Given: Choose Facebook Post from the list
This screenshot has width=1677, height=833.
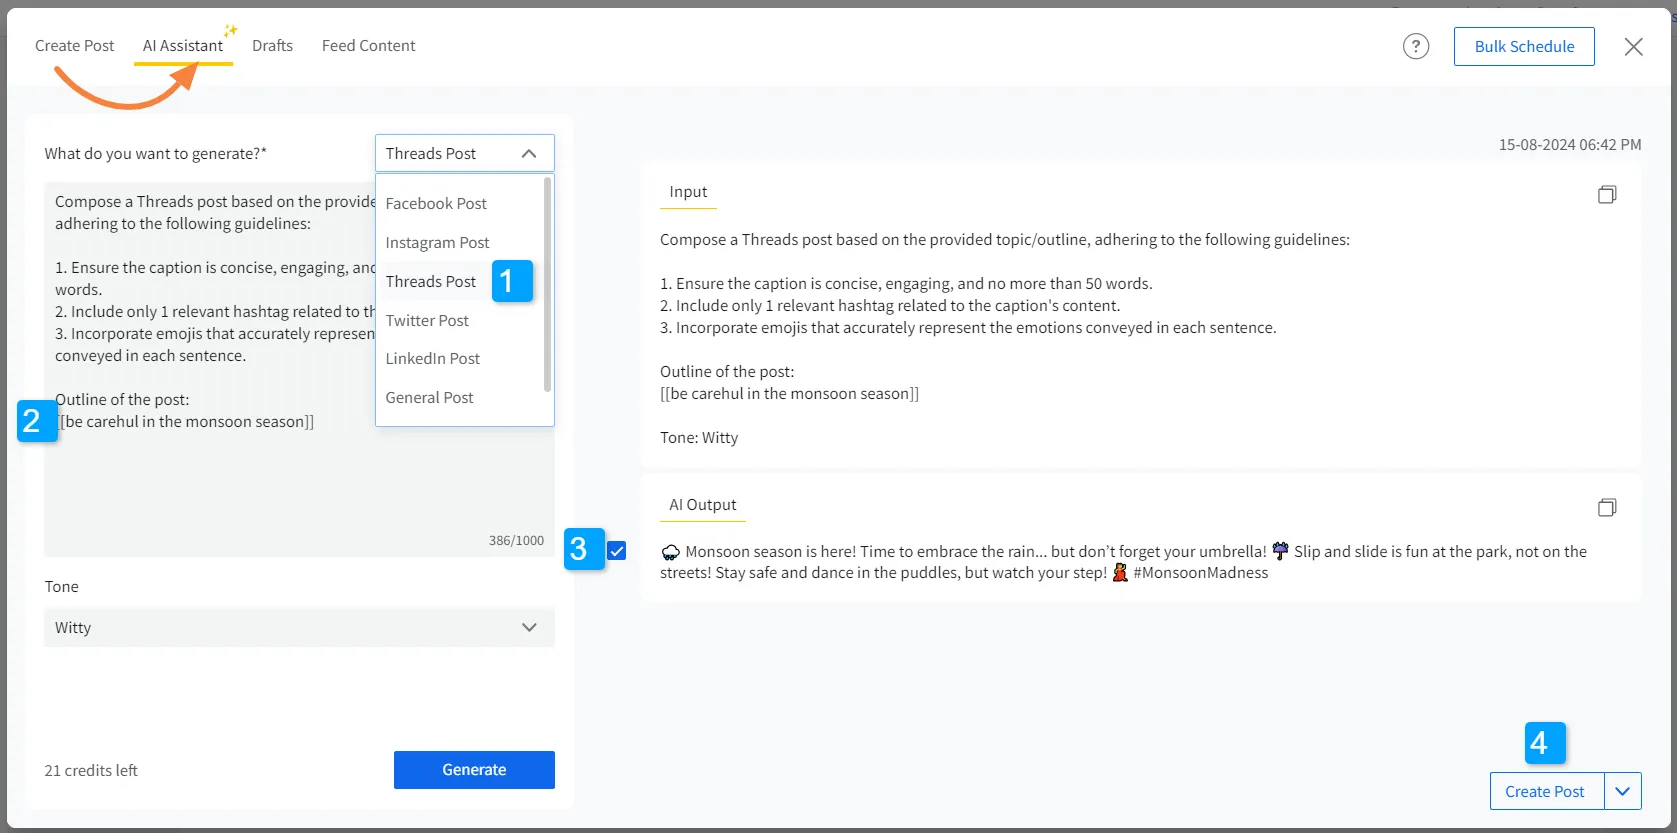Looking at the screenshot, I should click(x=436, y=203).
